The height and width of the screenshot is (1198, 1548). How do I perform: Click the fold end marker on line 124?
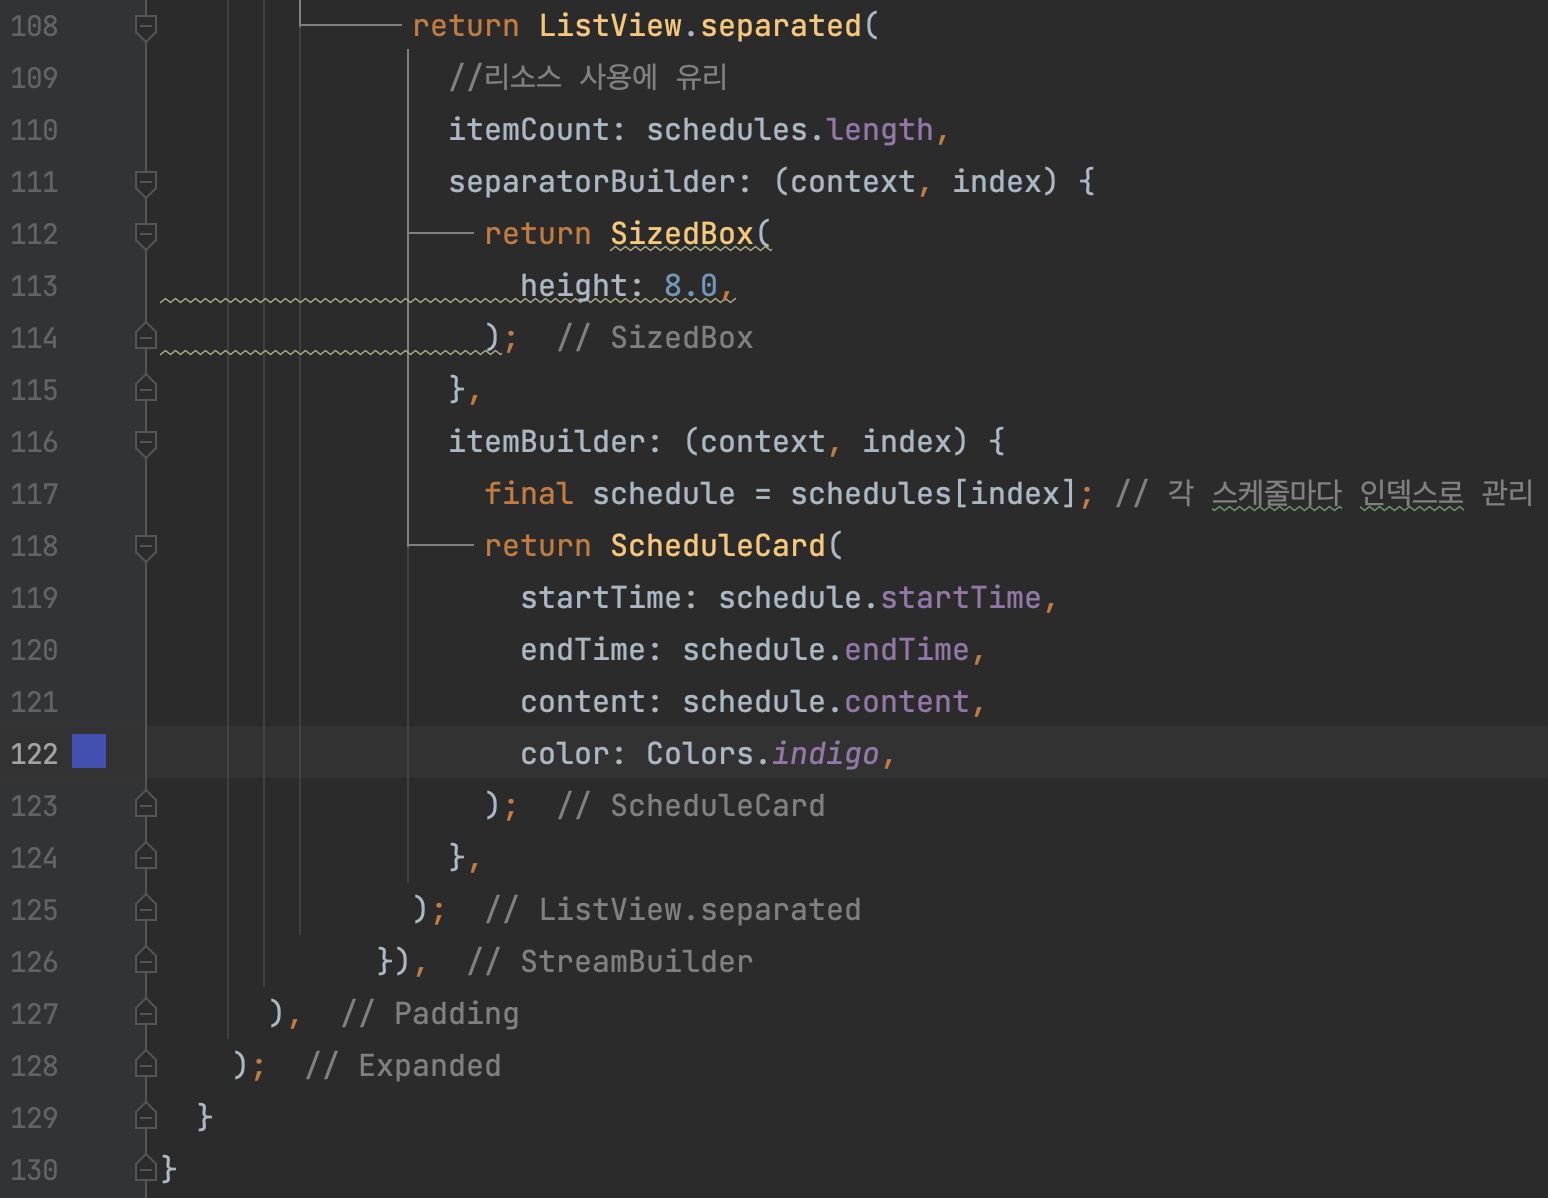pyautogui.click(x=146, y=857)
